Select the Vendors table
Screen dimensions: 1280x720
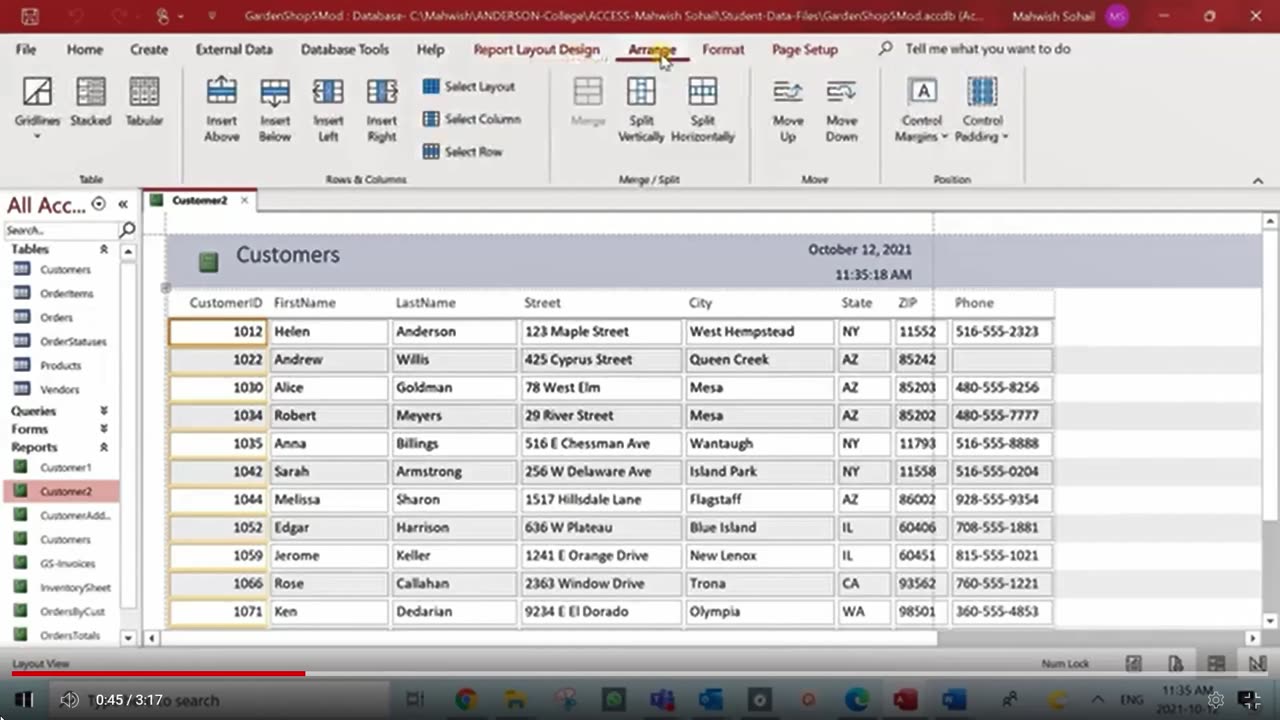pos(62,390)
